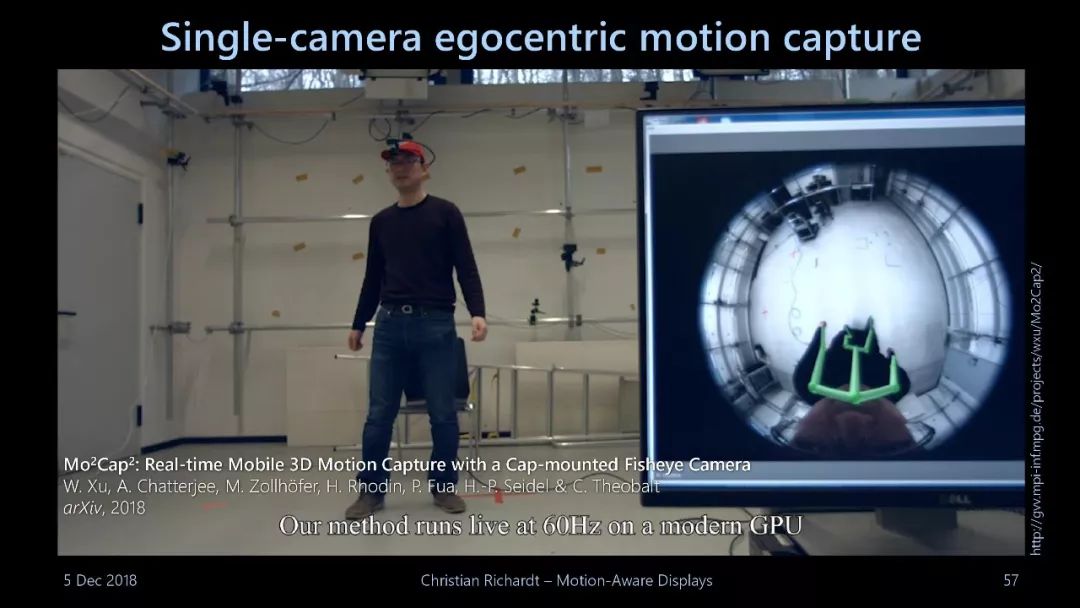Click the slide title 'Single-camera egocentric motion capture'
The image size is (1080, 608).
[x=541, y=37]
